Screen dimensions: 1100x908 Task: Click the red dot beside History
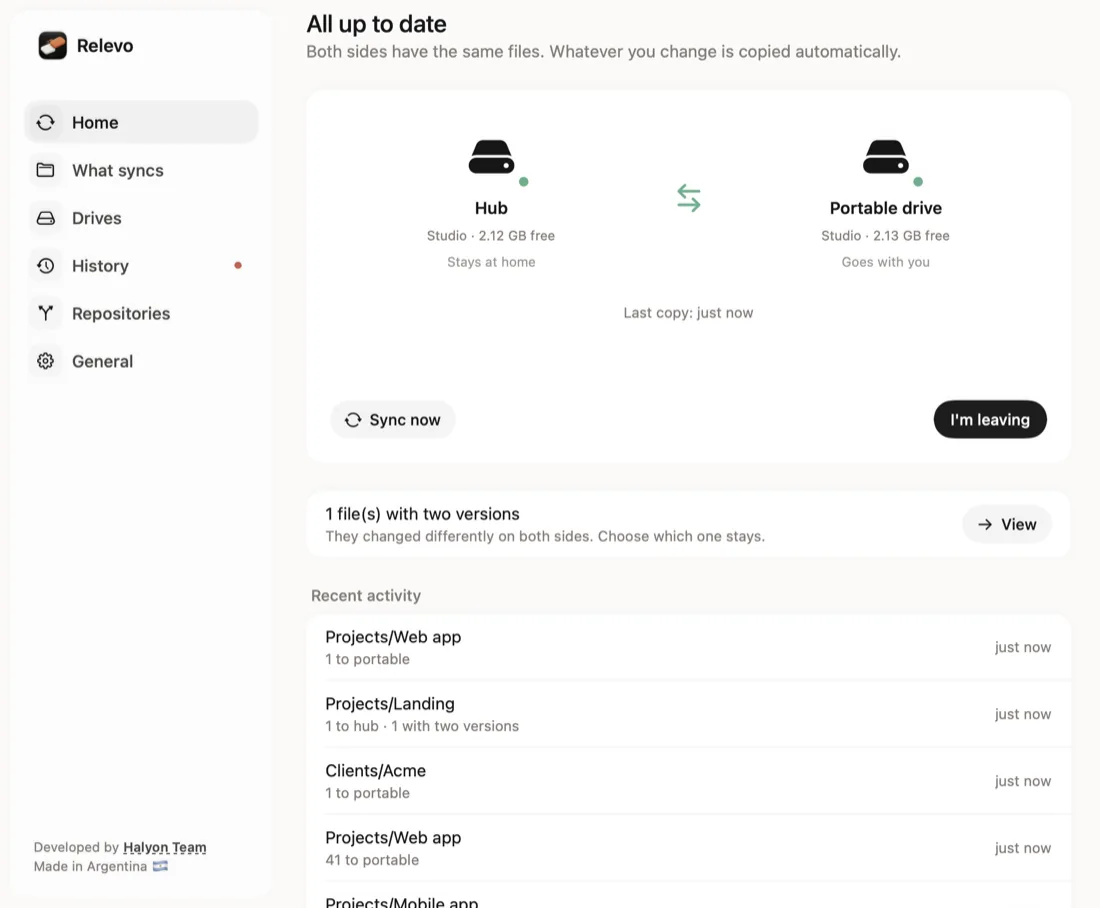point(238,265)
